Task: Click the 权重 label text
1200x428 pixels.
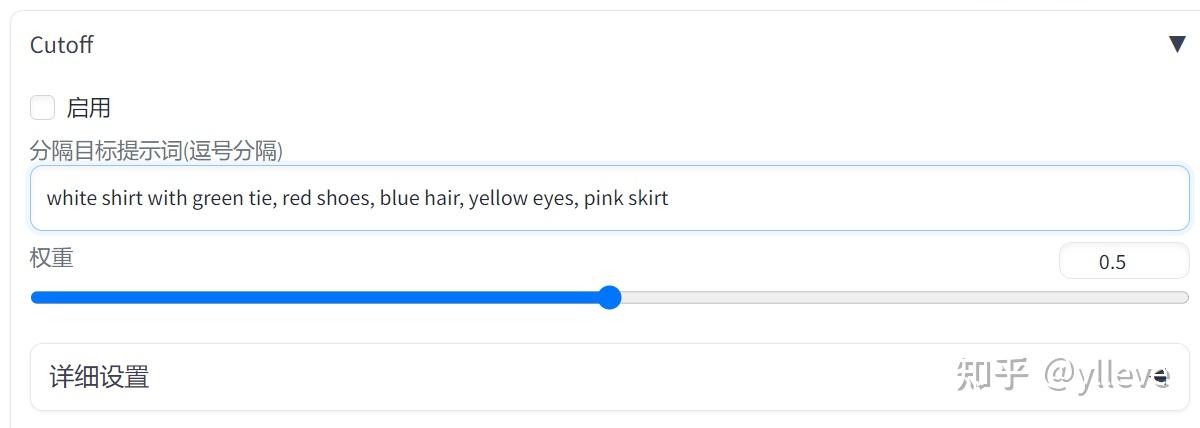Action: 51,257
